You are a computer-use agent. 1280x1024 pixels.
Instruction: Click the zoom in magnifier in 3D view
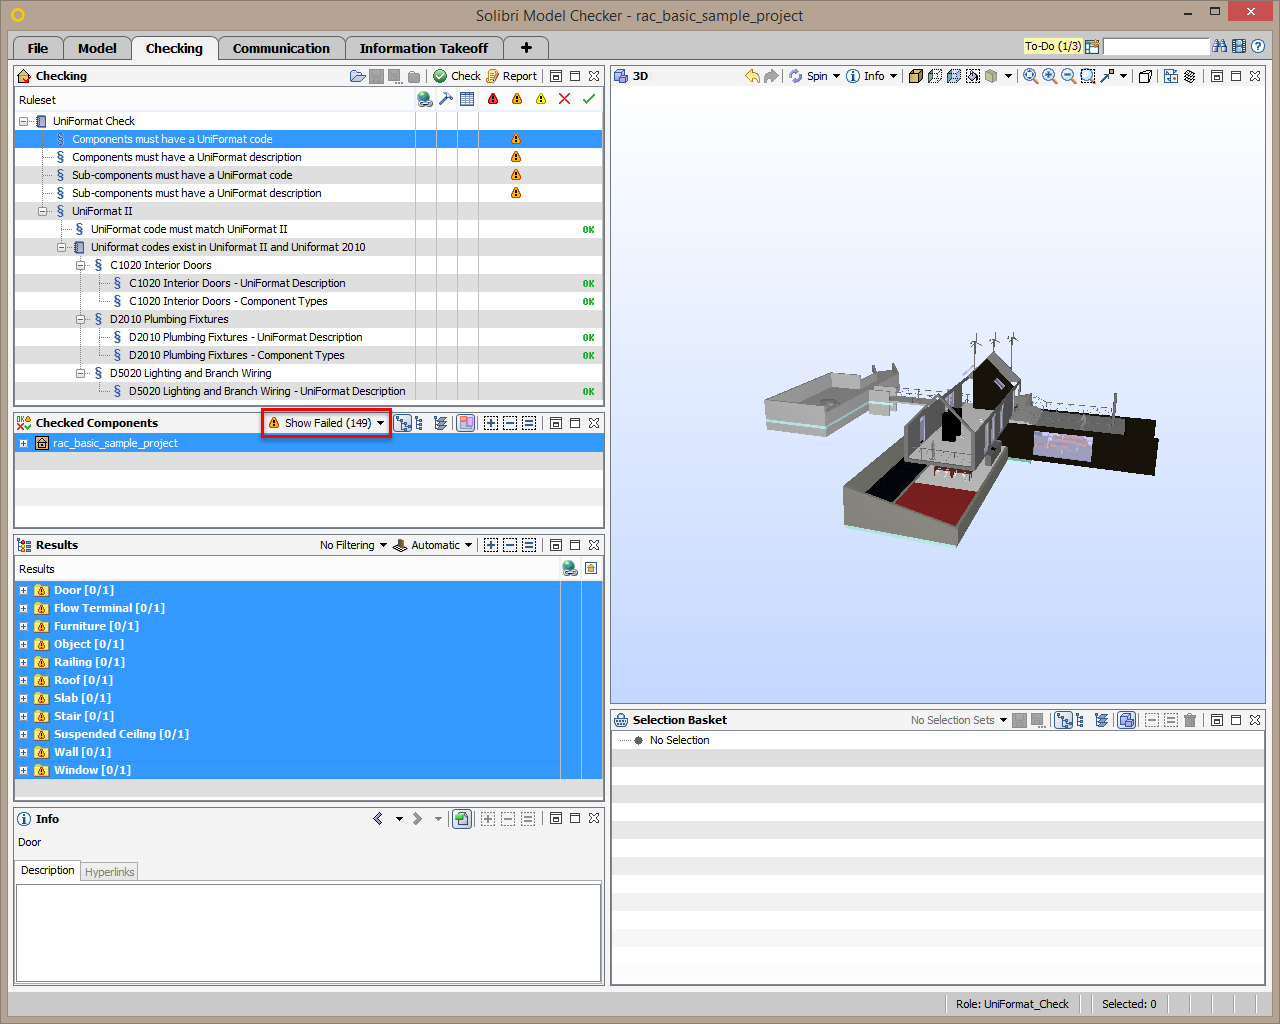point(1049,76)
